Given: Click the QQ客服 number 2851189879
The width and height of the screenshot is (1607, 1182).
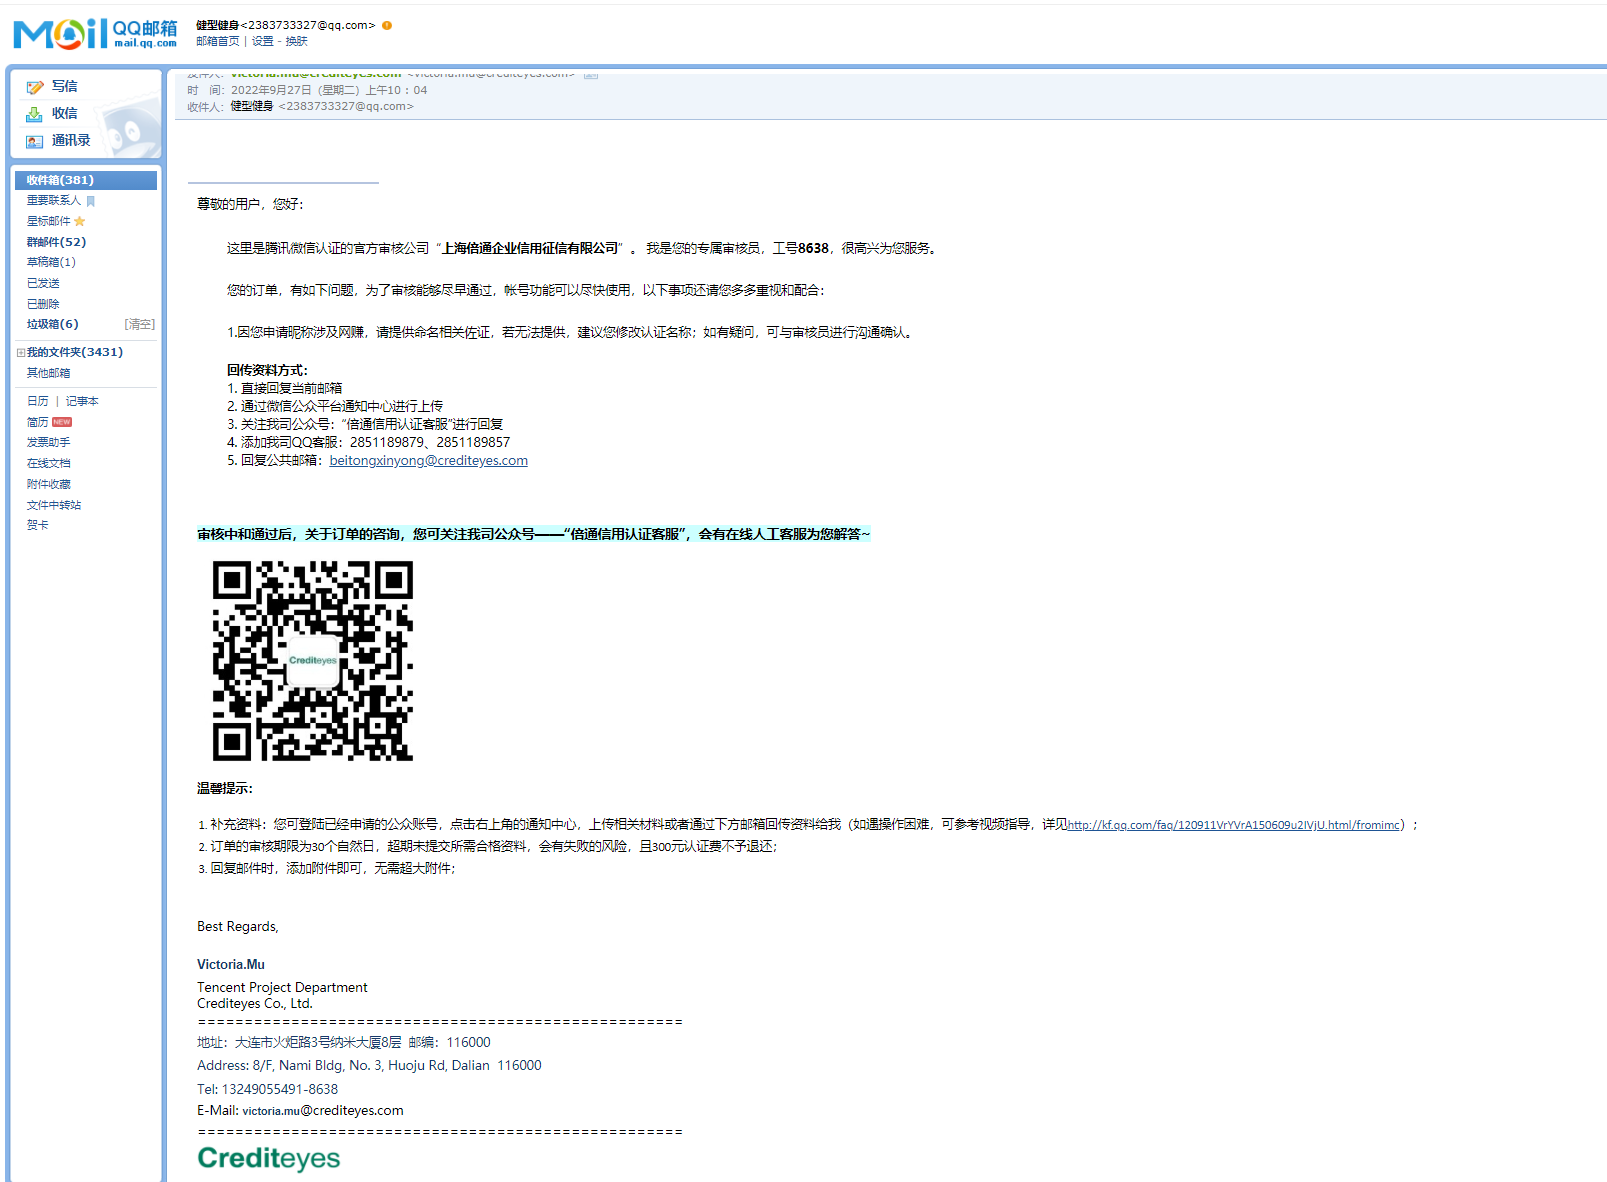Looking at the screenshot, I should [x=387, y=443].
